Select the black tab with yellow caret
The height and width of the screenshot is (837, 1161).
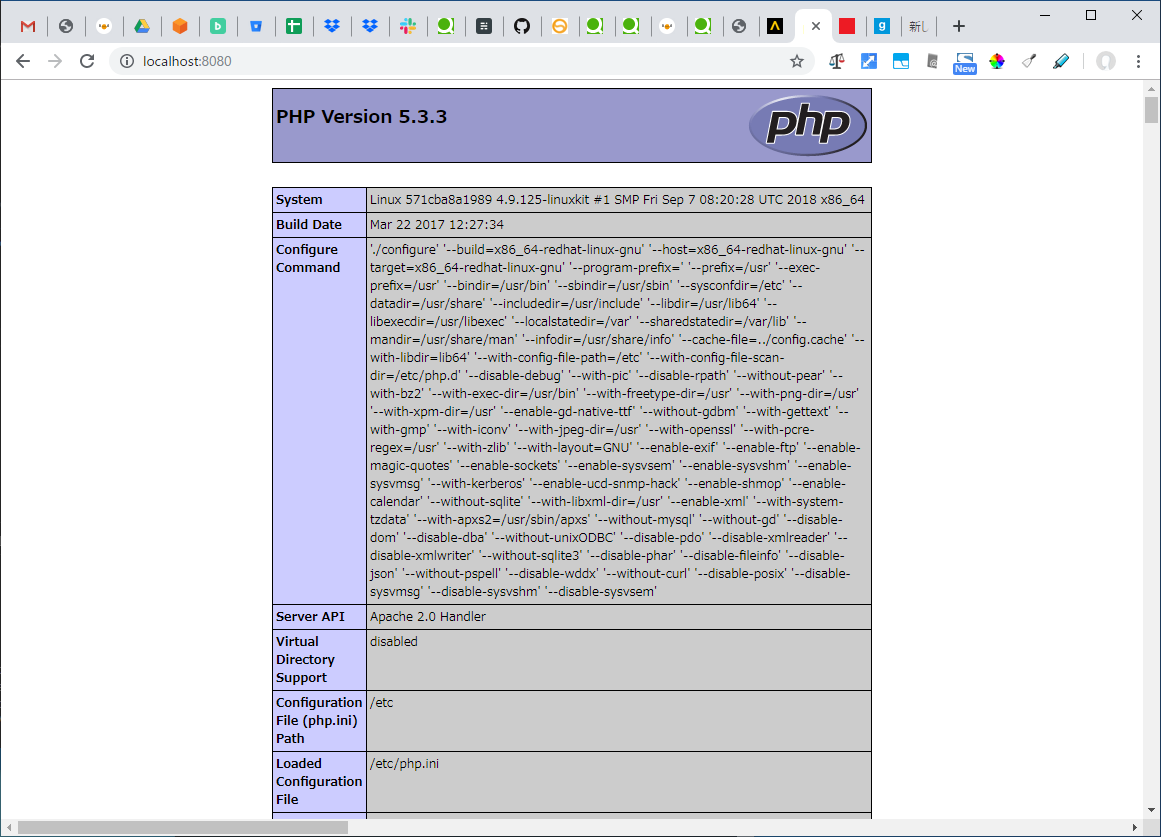[x=775, y=27]
